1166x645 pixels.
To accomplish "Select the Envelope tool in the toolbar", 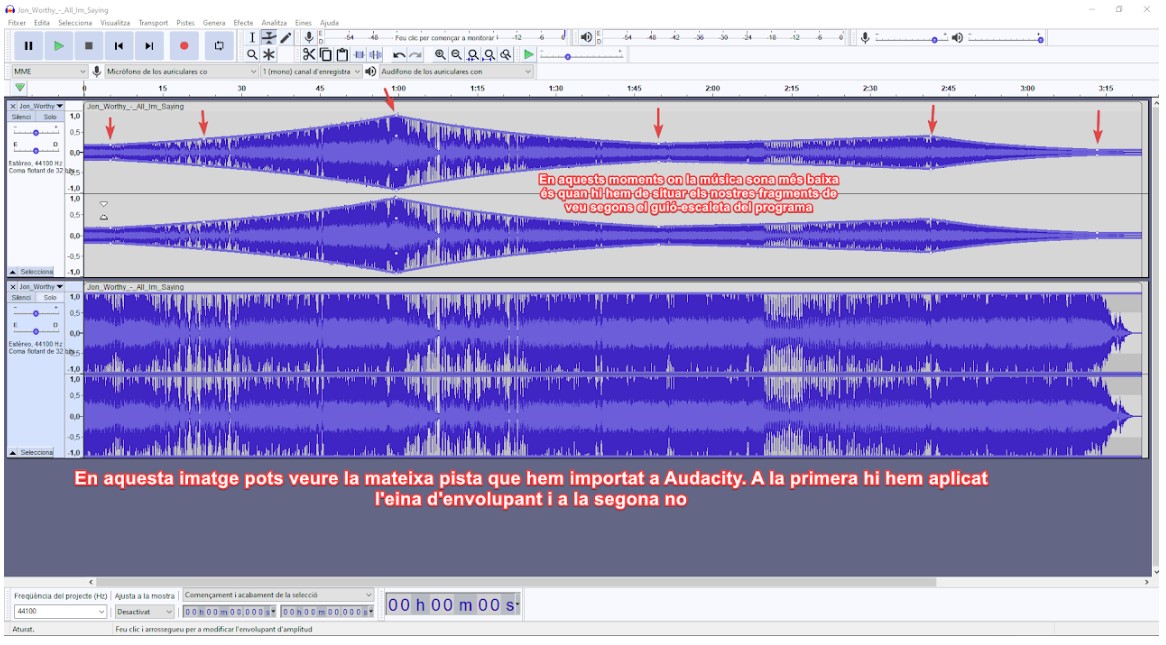I will 269,37.
